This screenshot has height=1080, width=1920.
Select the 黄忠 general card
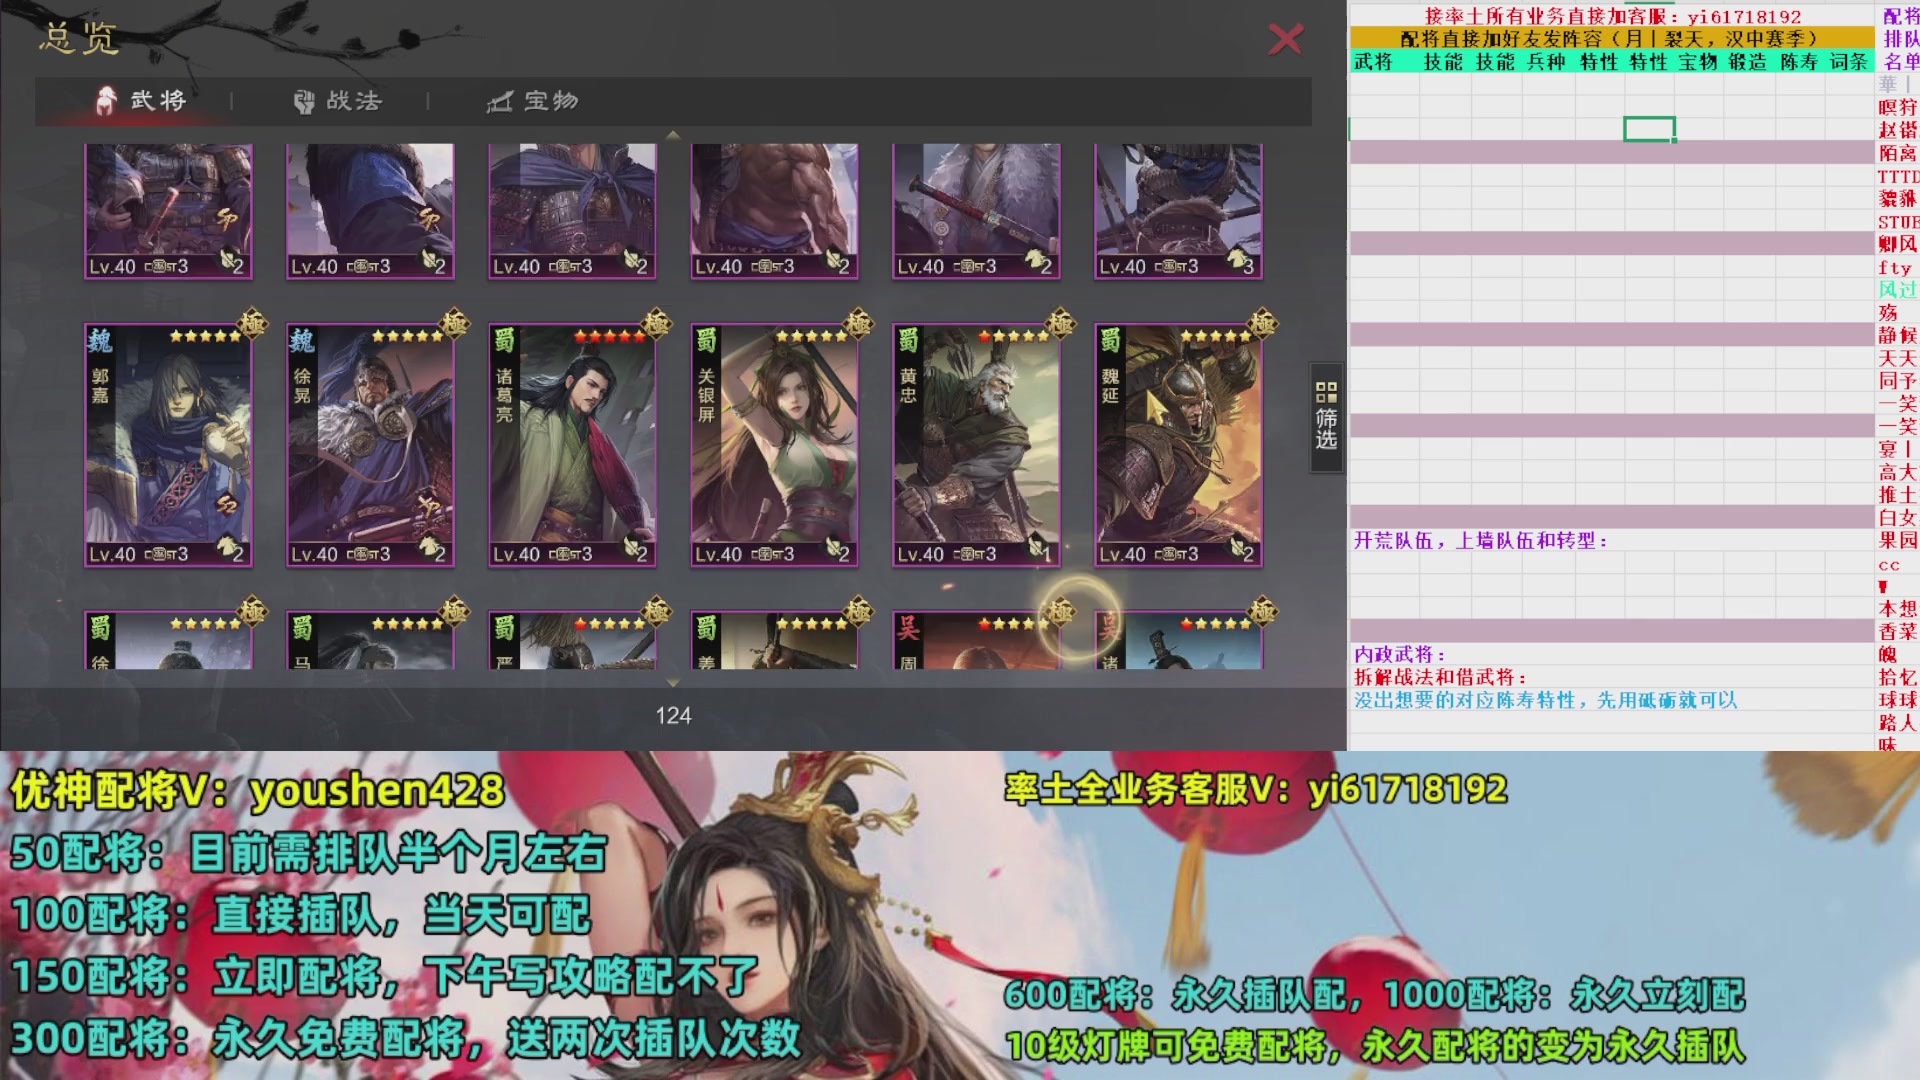coord(976,446)
